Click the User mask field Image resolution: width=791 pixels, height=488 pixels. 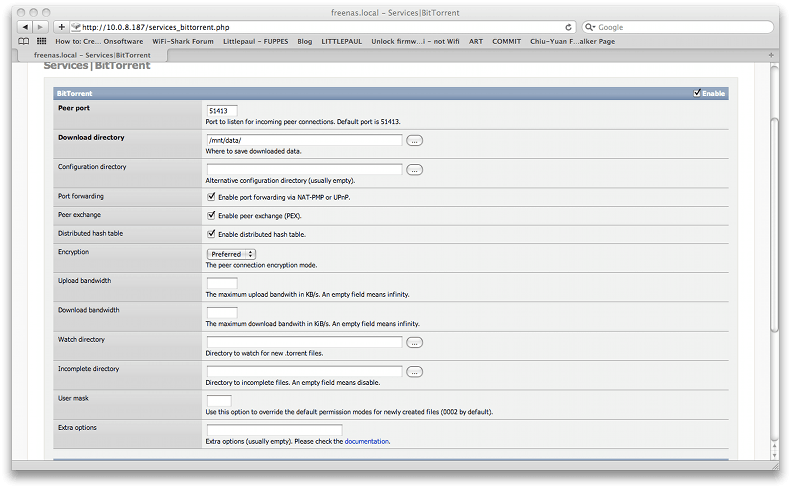(219, 401)
